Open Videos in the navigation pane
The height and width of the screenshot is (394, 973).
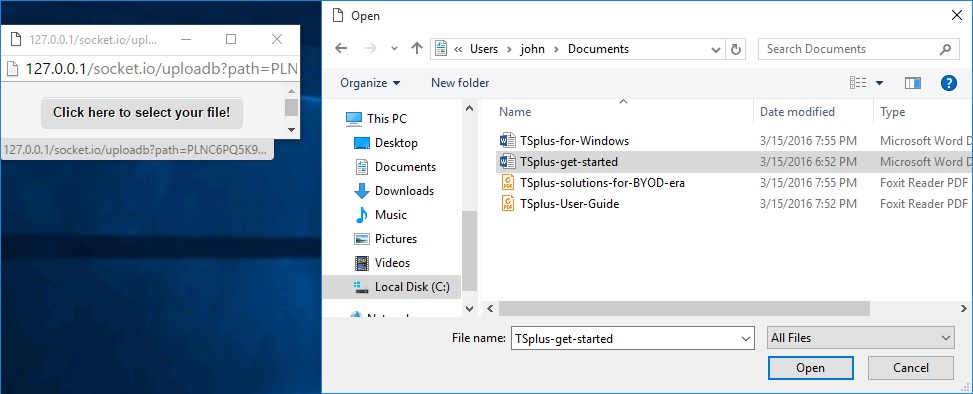(392, 262)
